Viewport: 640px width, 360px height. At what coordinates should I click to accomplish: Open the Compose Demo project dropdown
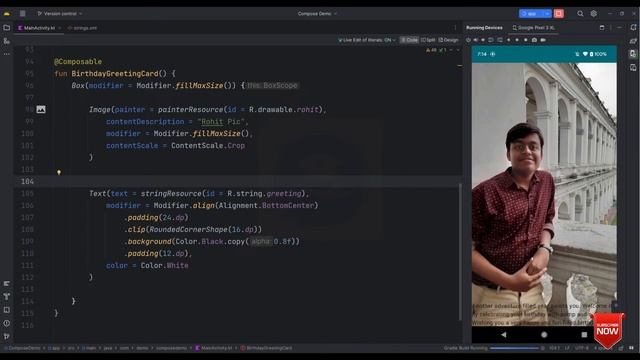[x=317, y=13]
